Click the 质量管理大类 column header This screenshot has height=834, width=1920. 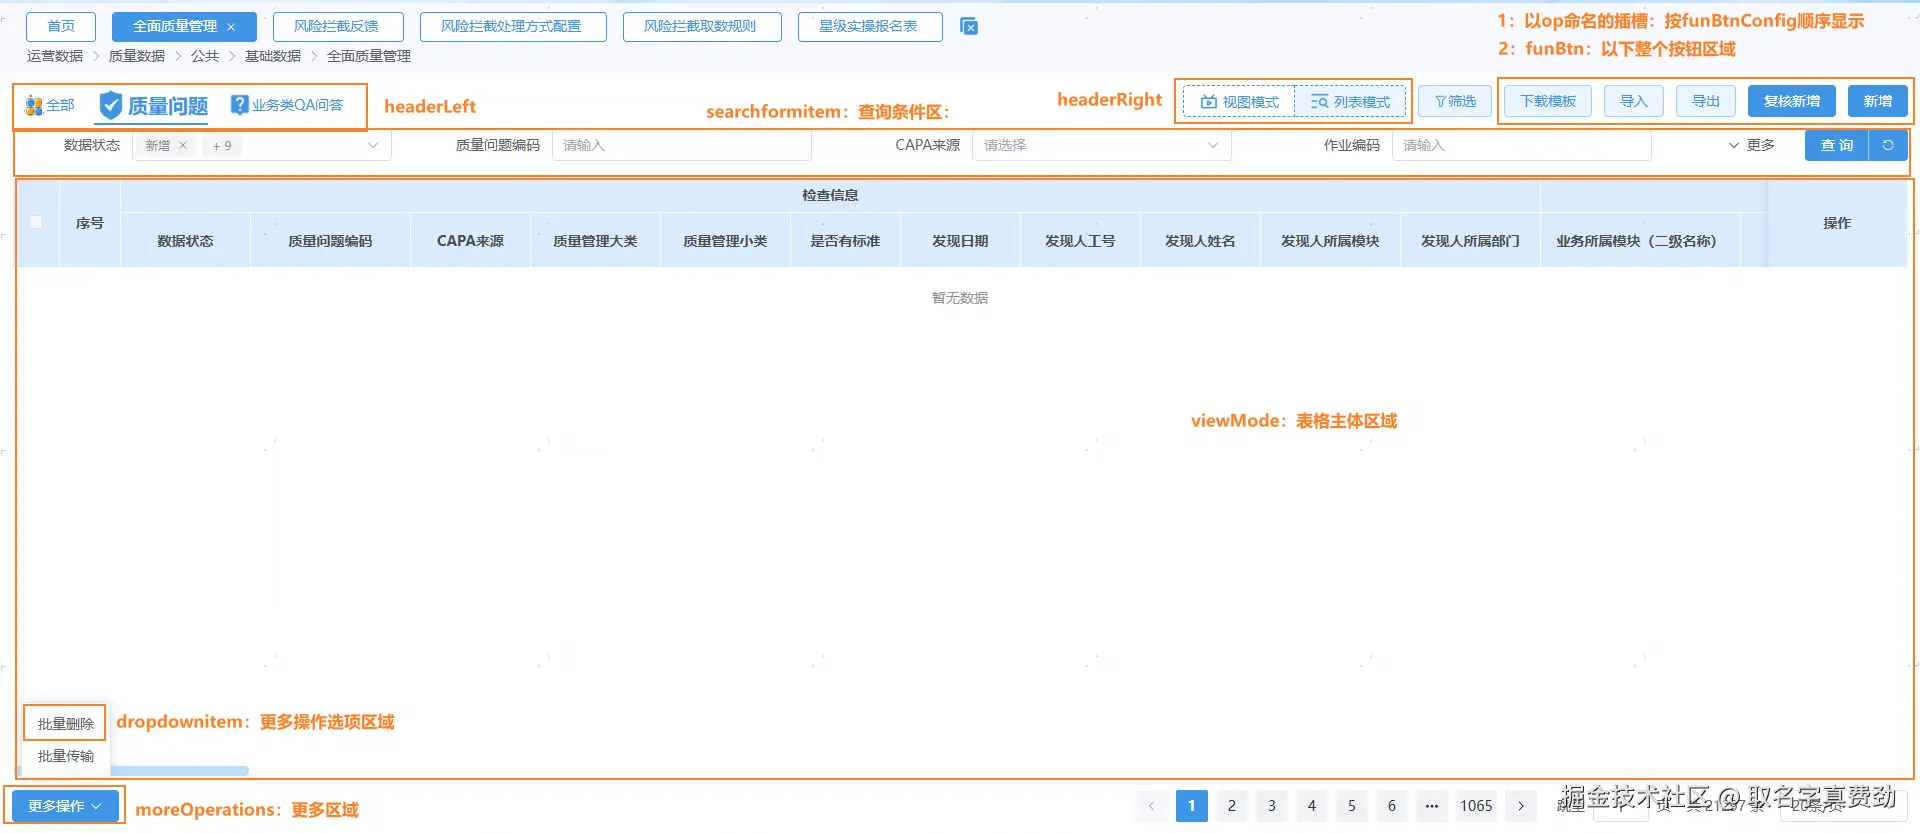tap(595, 241)
